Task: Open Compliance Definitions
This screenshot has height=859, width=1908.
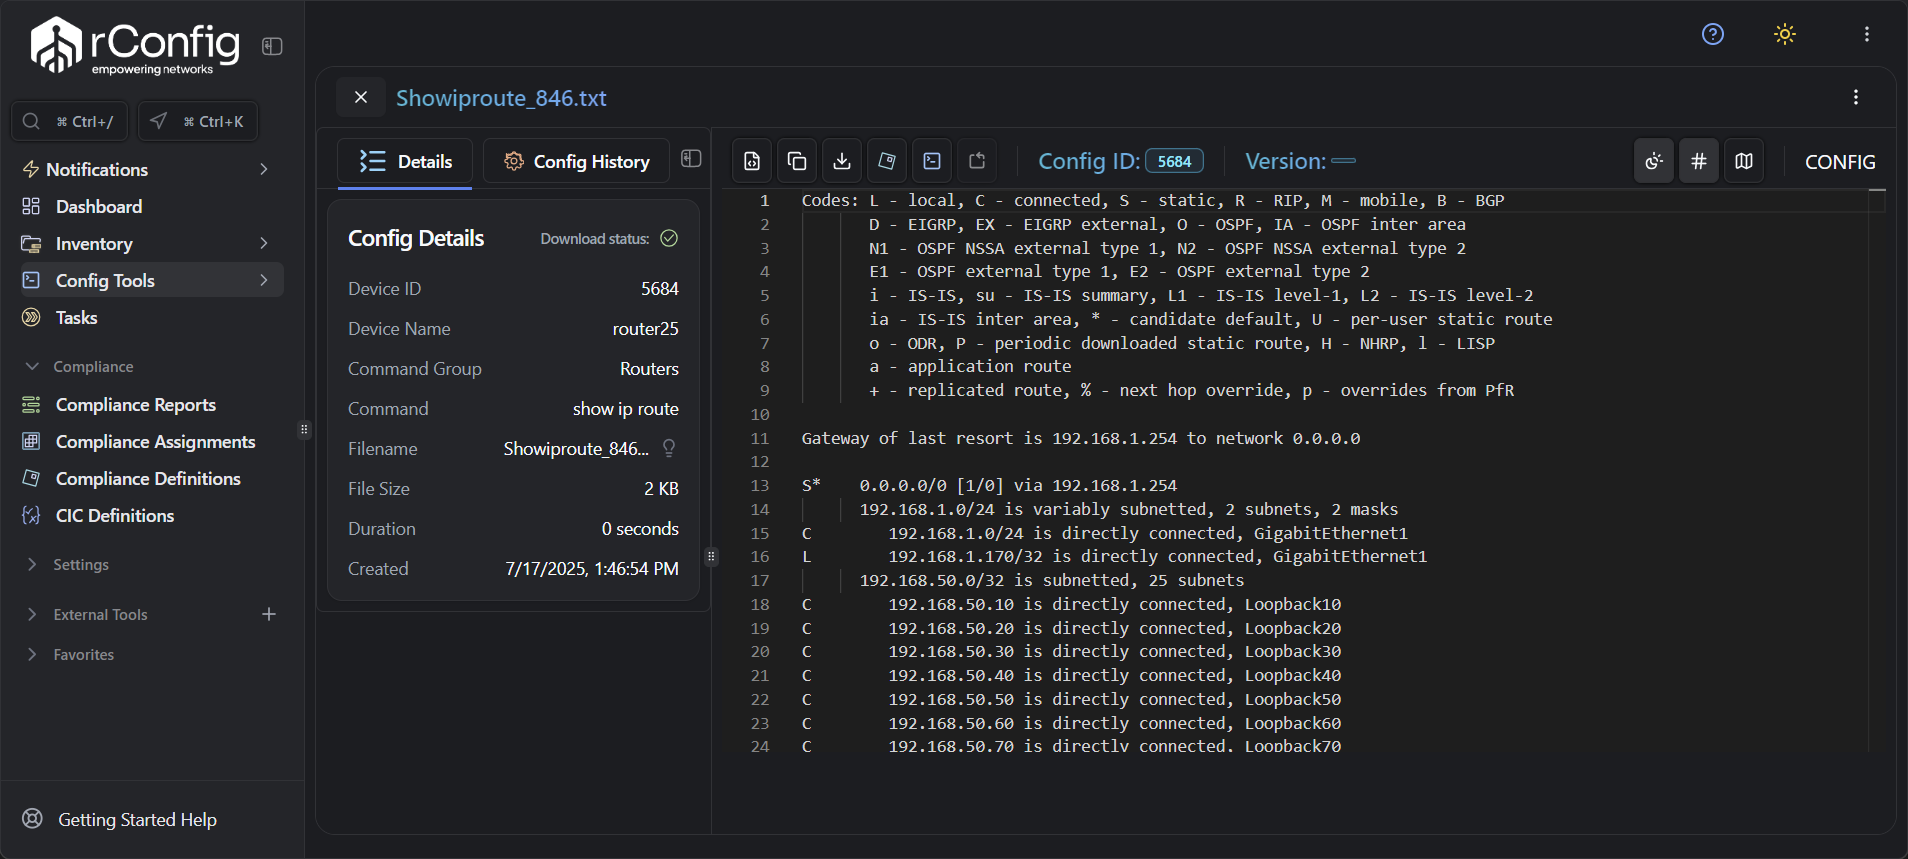Action: 152,478
